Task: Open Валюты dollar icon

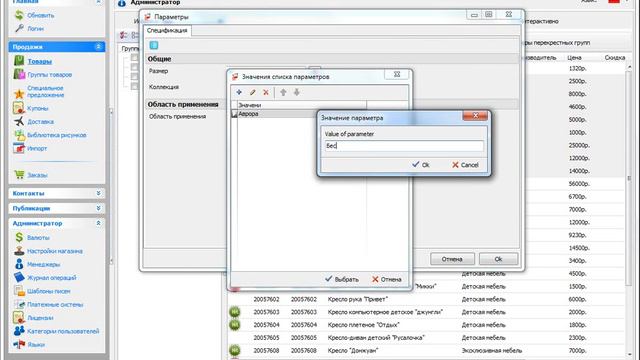Action: [x=19, y=237]
